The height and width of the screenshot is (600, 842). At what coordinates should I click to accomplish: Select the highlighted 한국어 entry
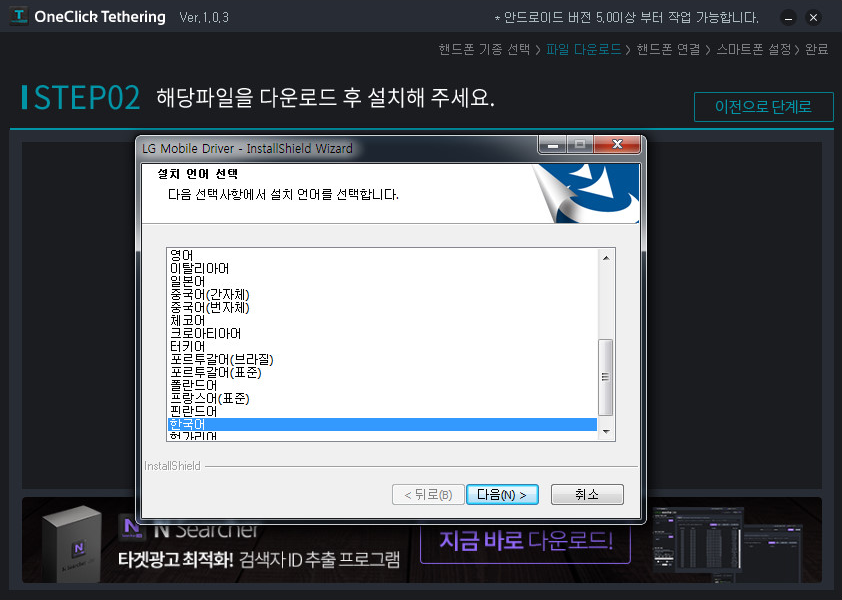(382, 424)
